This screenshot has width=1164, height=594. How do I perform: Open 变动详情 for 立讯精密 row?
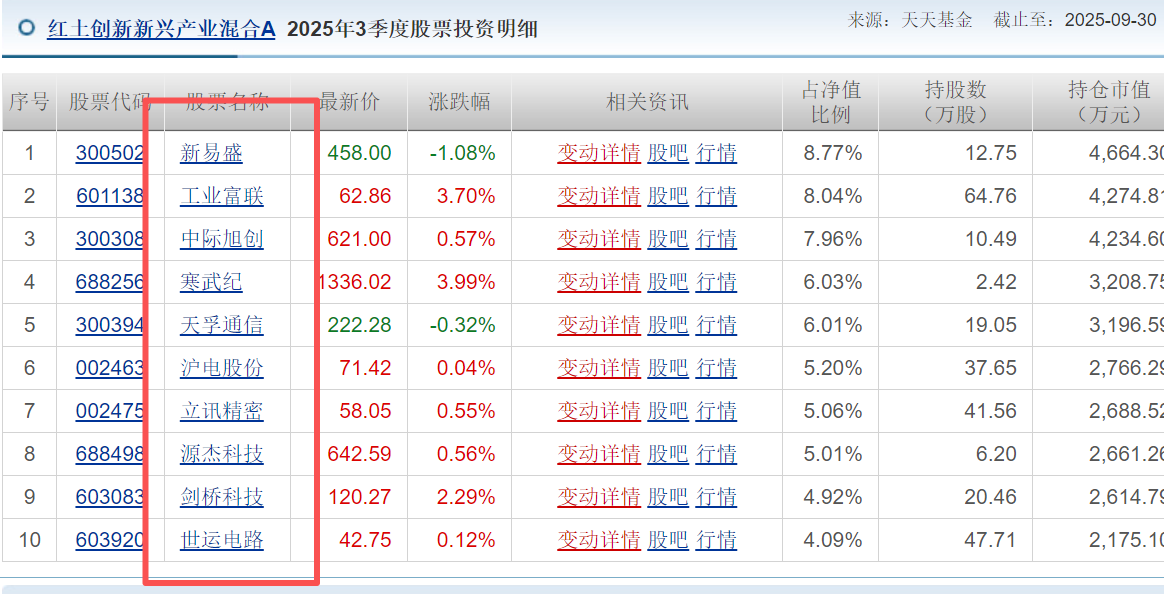[x=599, y=411]
